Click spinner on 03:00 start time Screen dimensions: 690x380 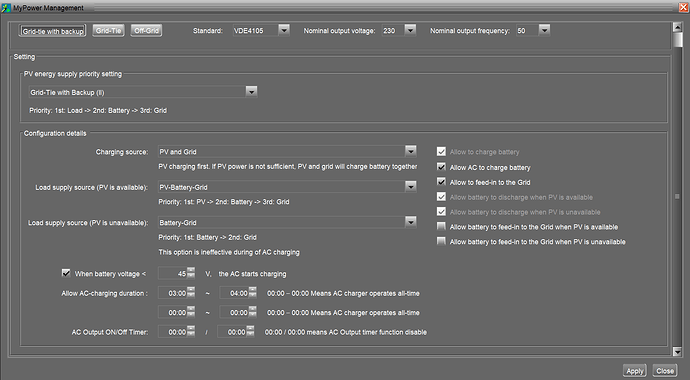(191, 293)
